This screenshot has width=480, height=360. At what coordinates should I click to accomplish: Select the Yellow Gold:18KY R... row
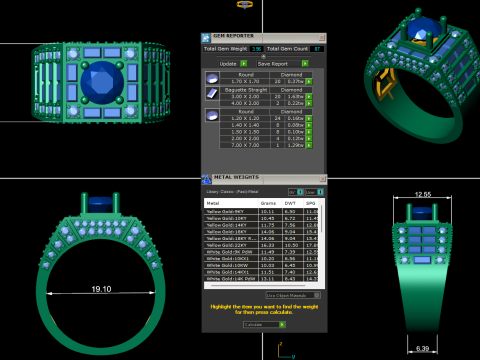click(261, 238)
